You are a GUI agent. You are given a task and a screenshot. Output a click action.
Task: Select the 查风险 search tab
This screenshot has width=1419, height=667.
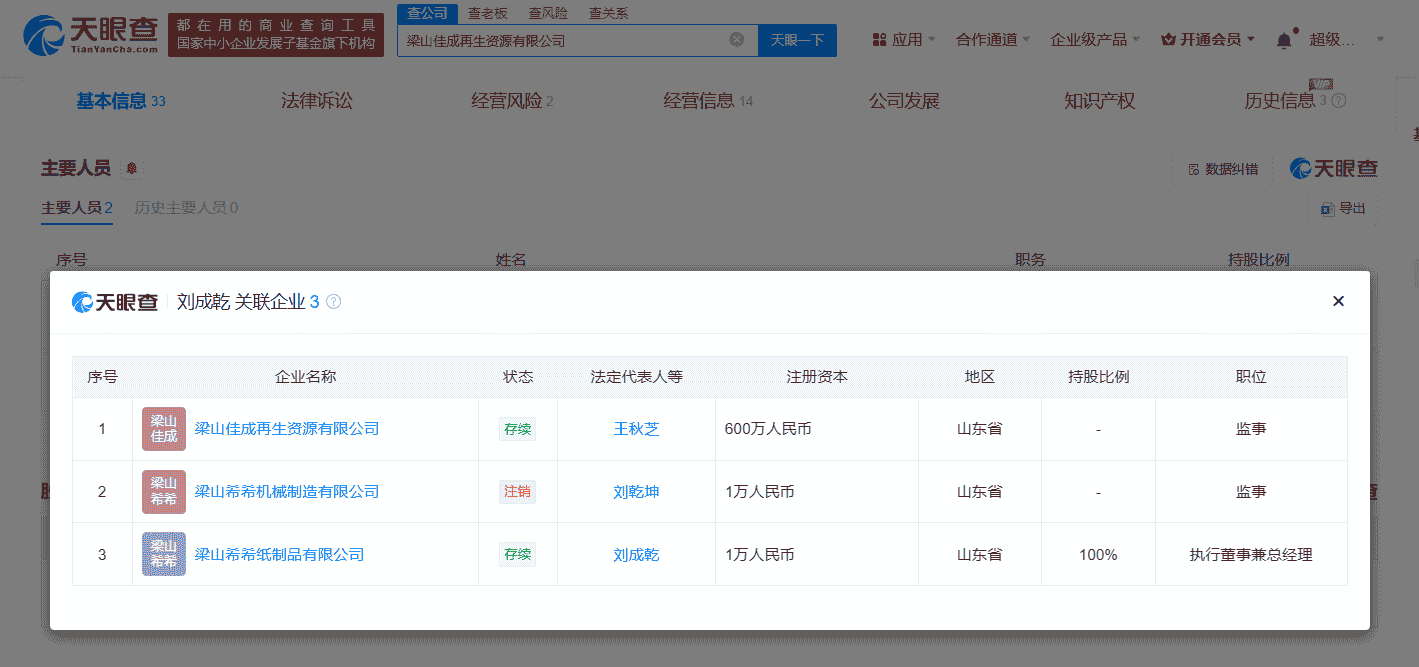click(x=547, y=13)
